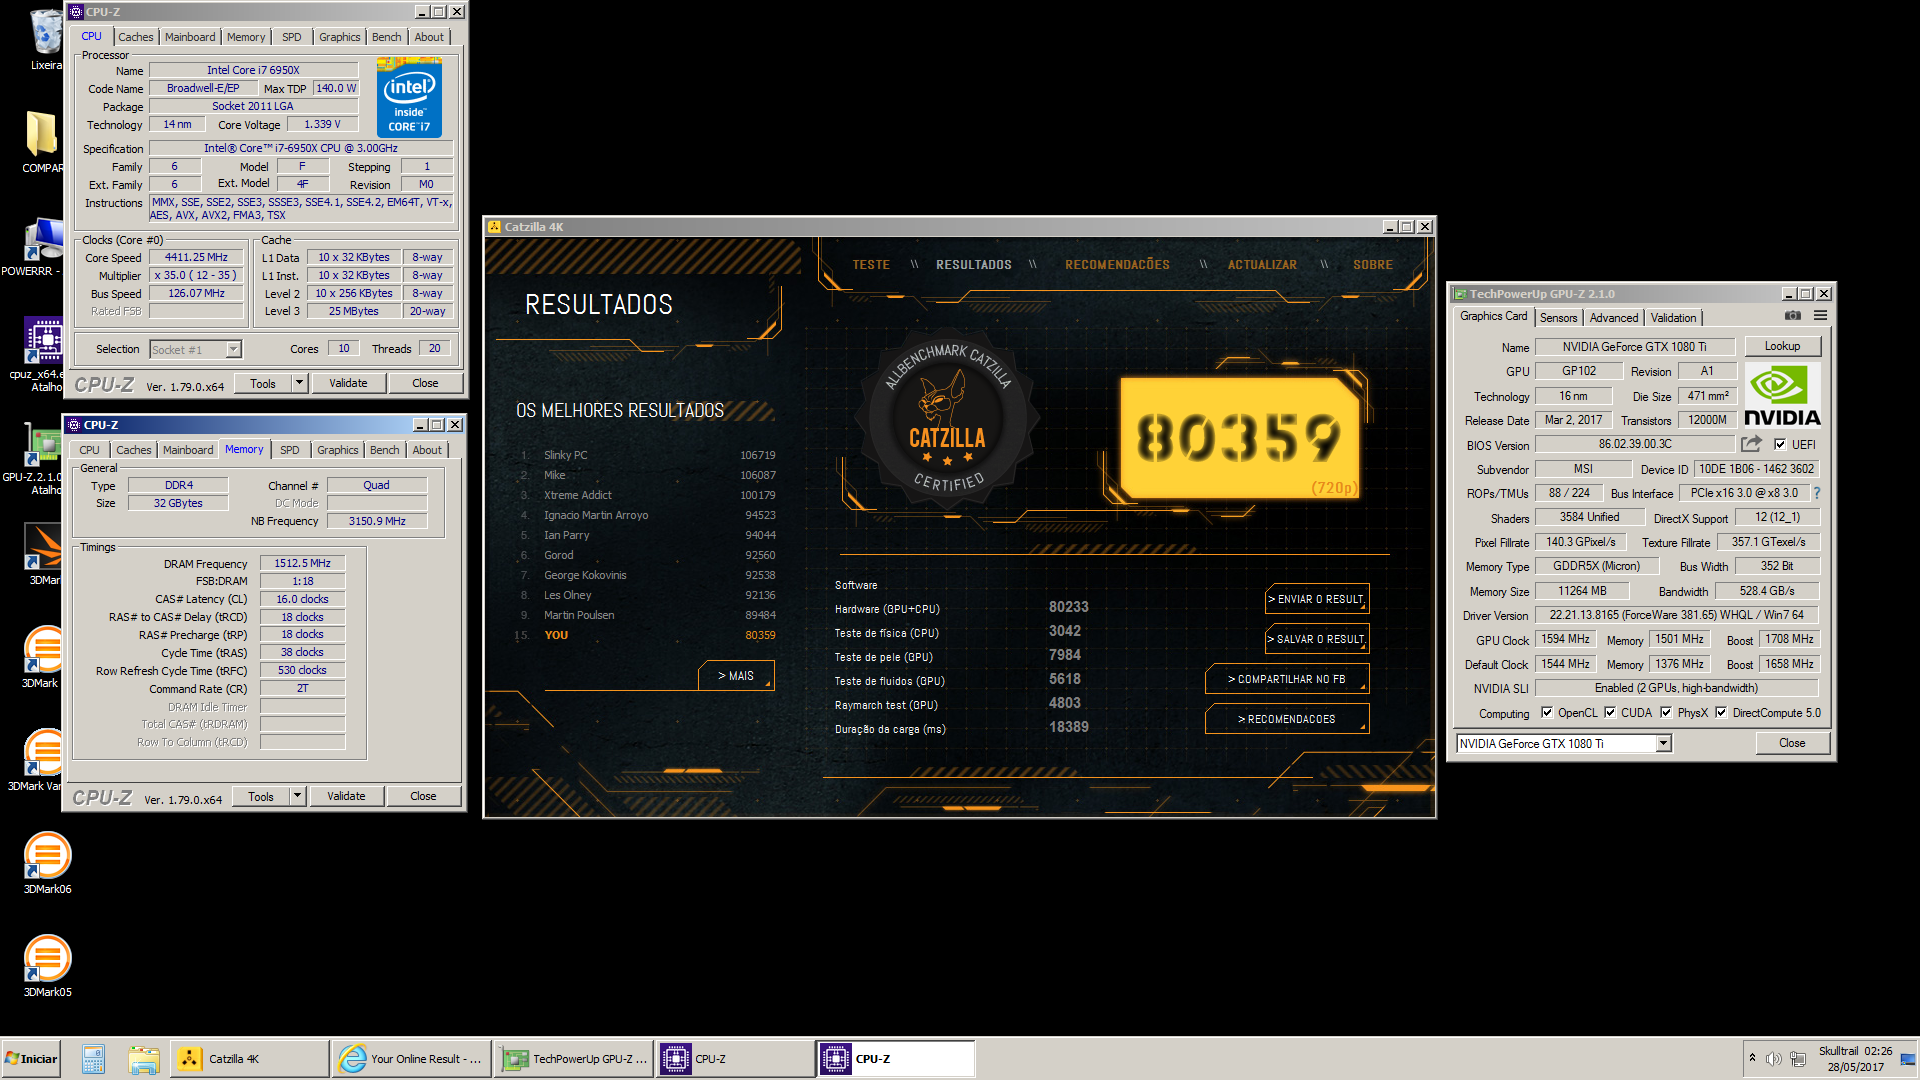
Task: Click the YOU 80359 ranking row
Action: coord(646,635)
